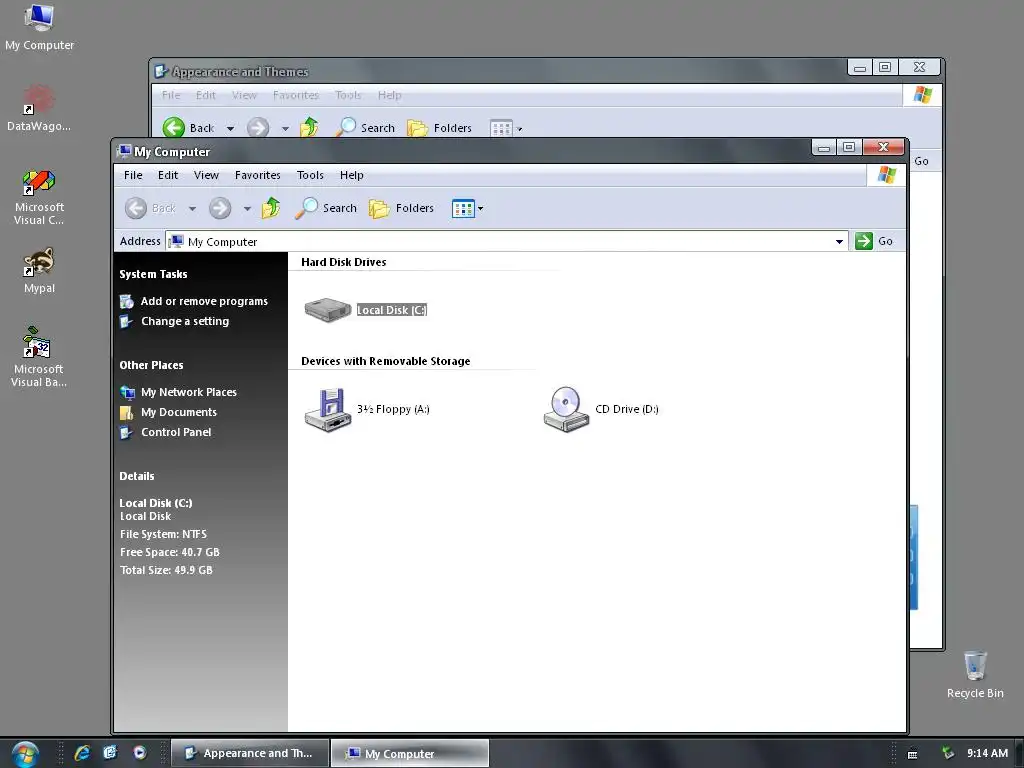Open the DataWago... desktop shortcut
1024x768 pixels.
[39, 108]
